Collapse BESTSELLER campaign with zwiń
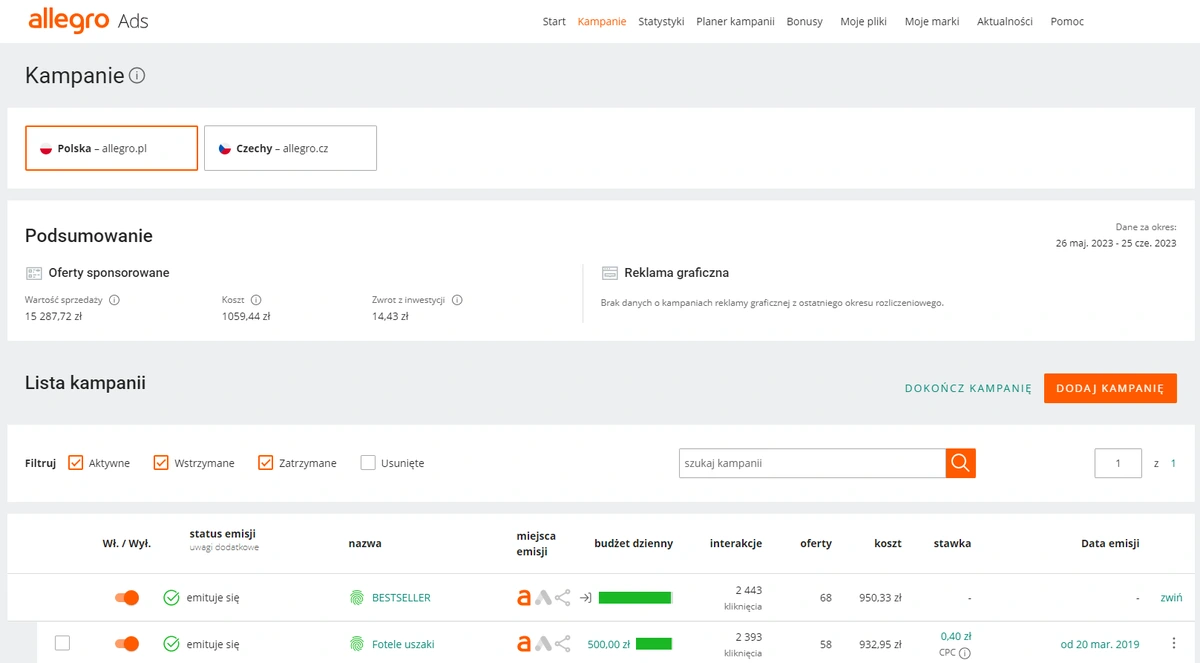The width and height of the screenshot is (1200, 663). 1171,598
